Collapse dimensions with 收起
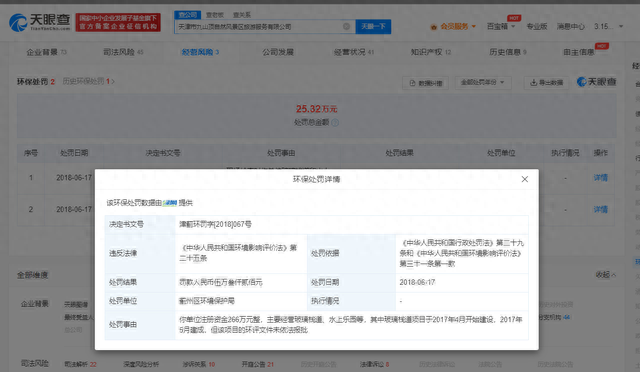640x372 pixels. coord(605,275)
